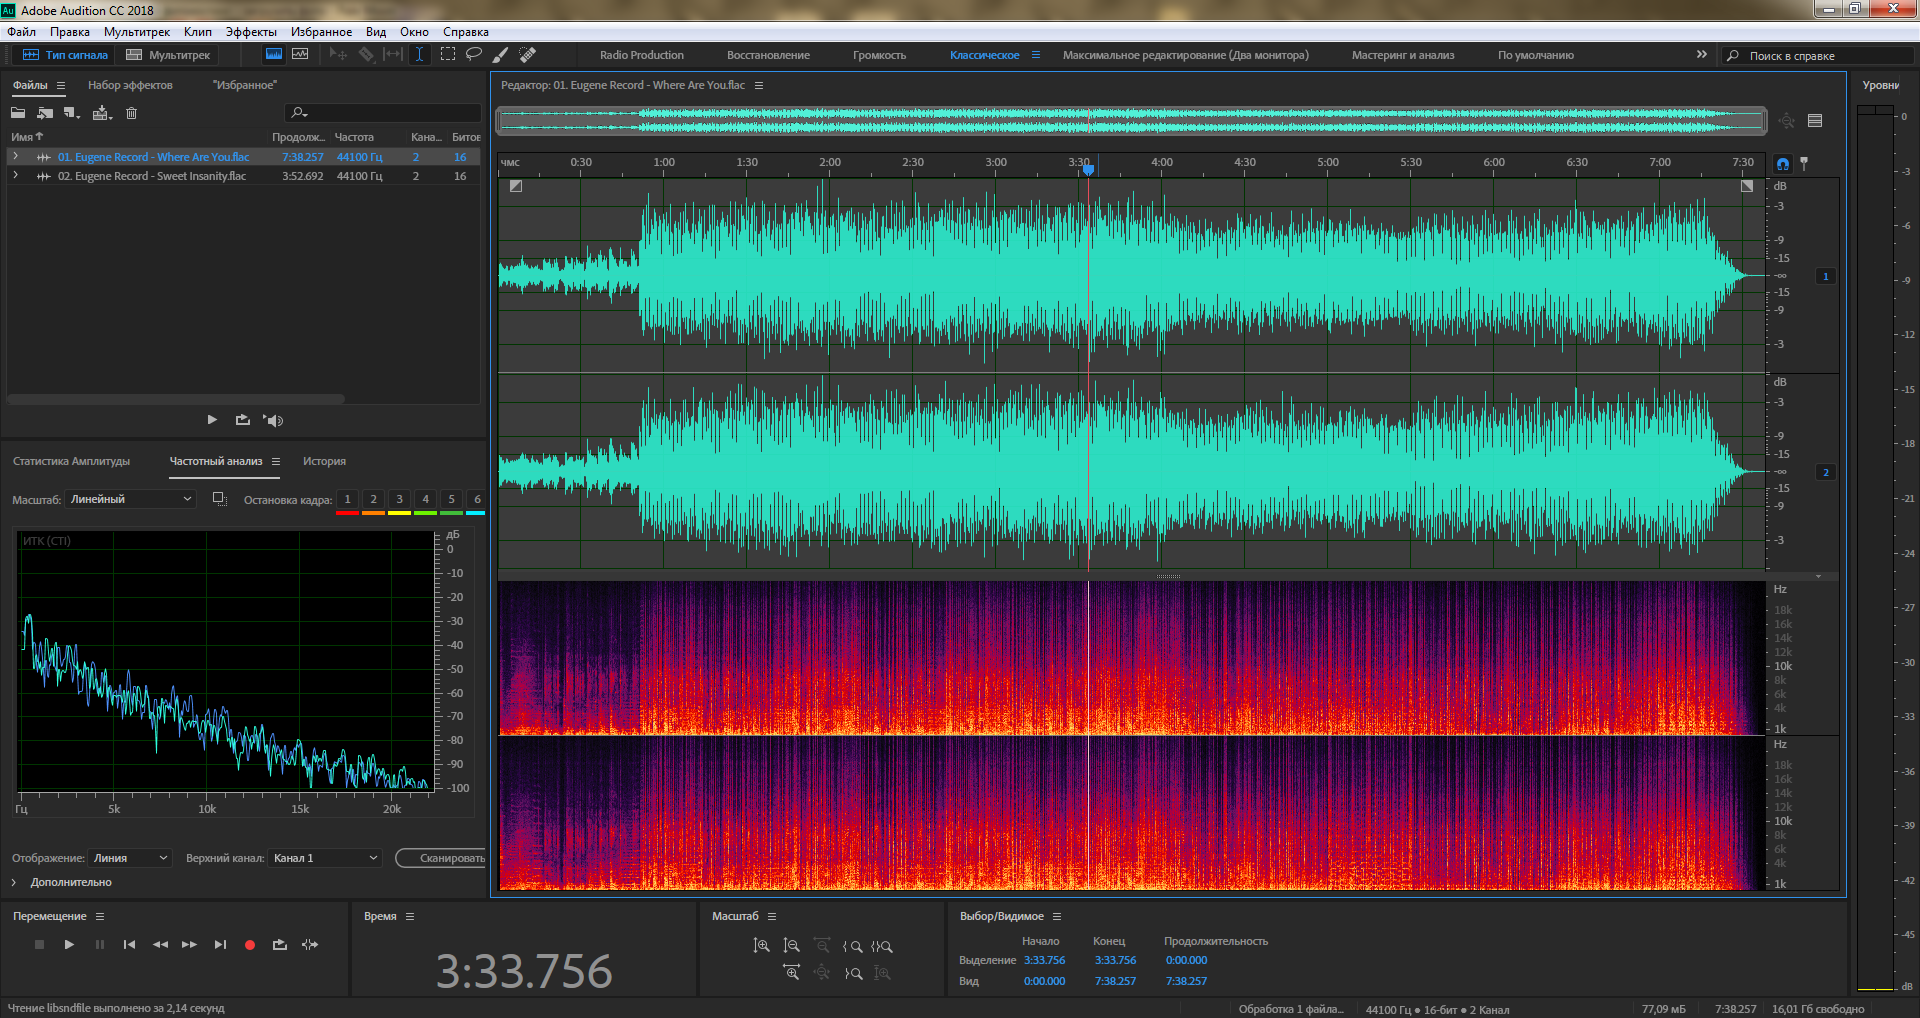Open the Insert into Multitrack dropdown icon

pyautogui.click(x=102, y=113)
